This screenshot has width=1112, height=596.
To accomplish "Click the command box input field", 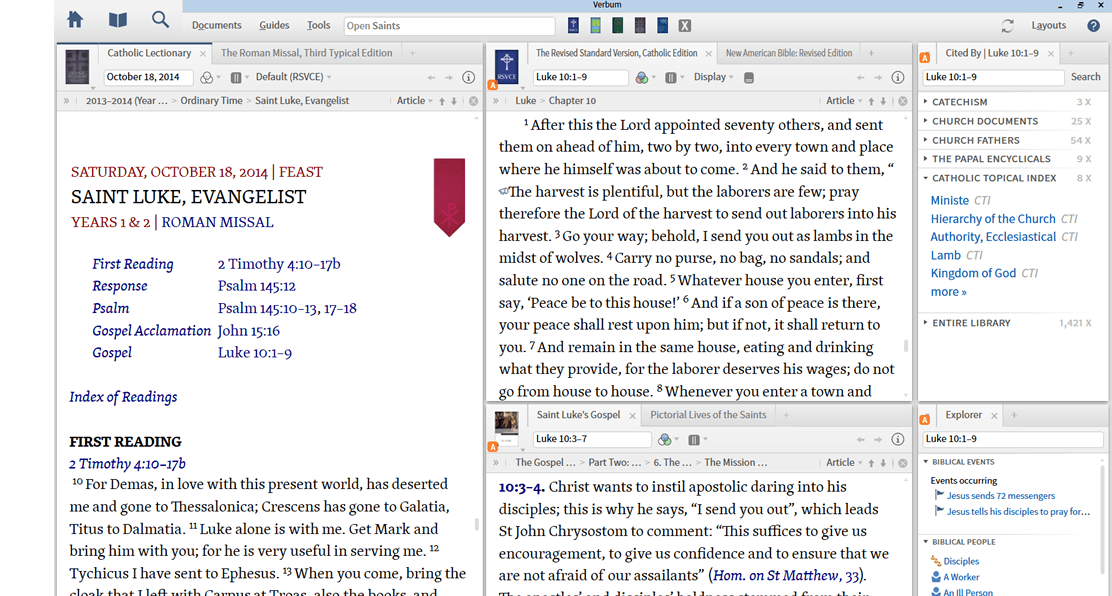I will 450,26.
